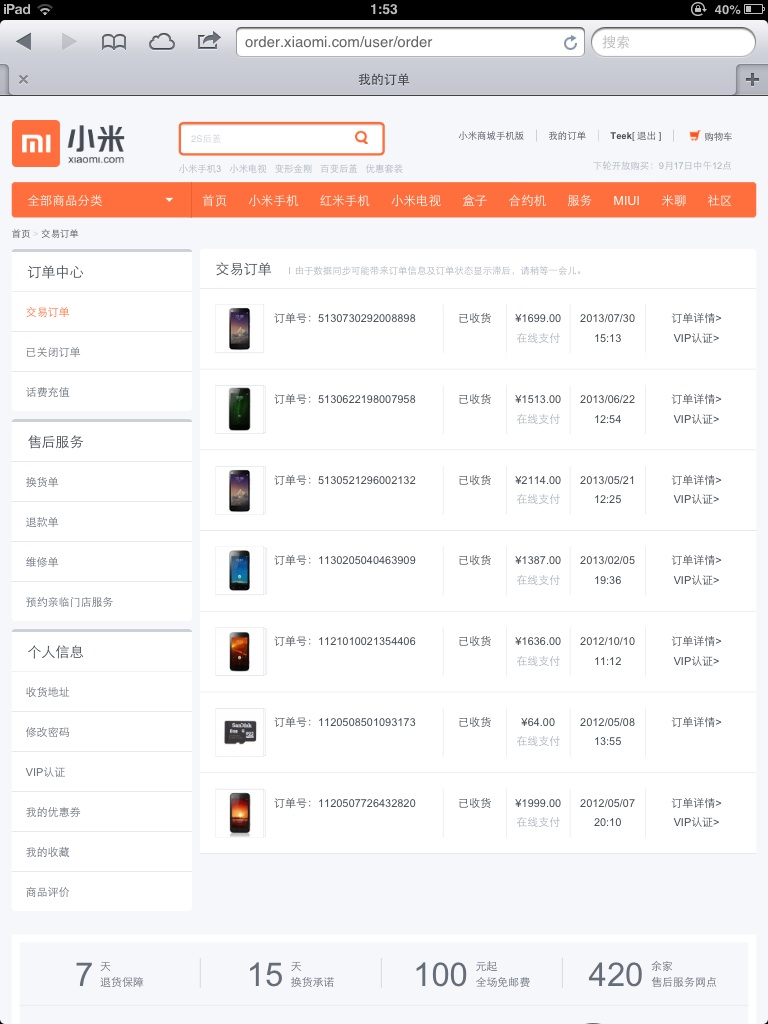
Task: Click 退出 logout link
Action: point(647,136)
